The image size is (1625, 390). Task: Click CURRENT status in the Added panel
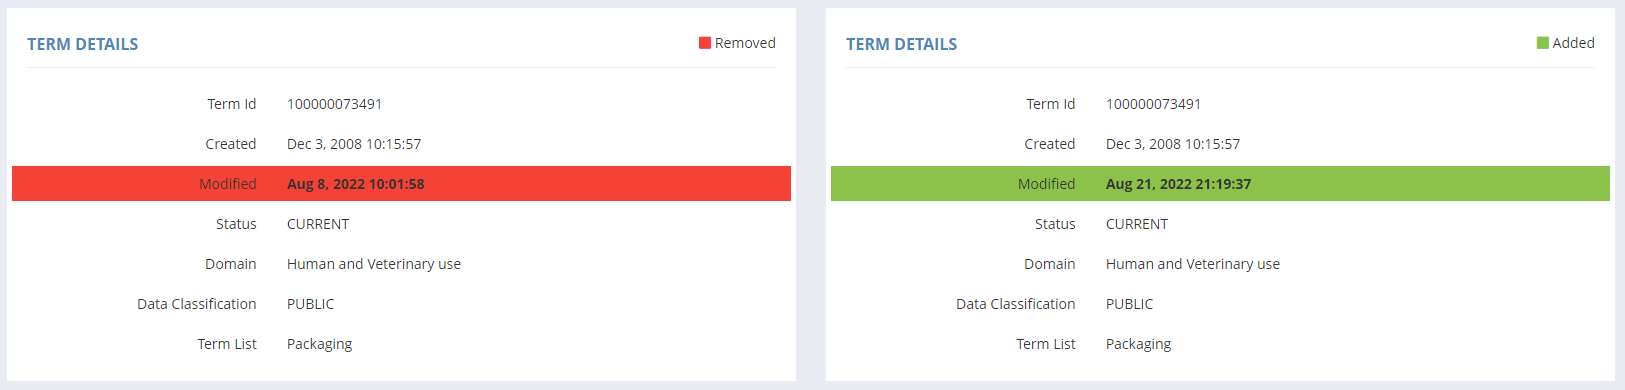click(1137, 224)
